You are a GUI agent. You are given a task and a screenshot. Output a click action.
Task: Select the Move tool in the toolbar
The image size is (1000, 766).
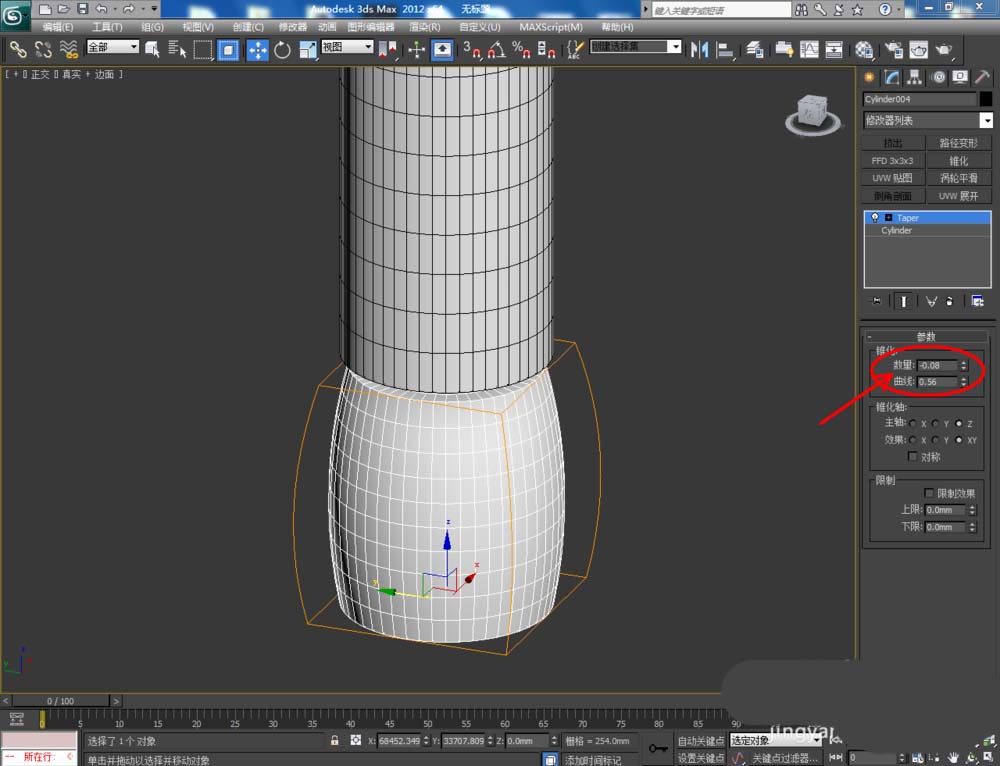pyautogui.click(x=257, y=49)
